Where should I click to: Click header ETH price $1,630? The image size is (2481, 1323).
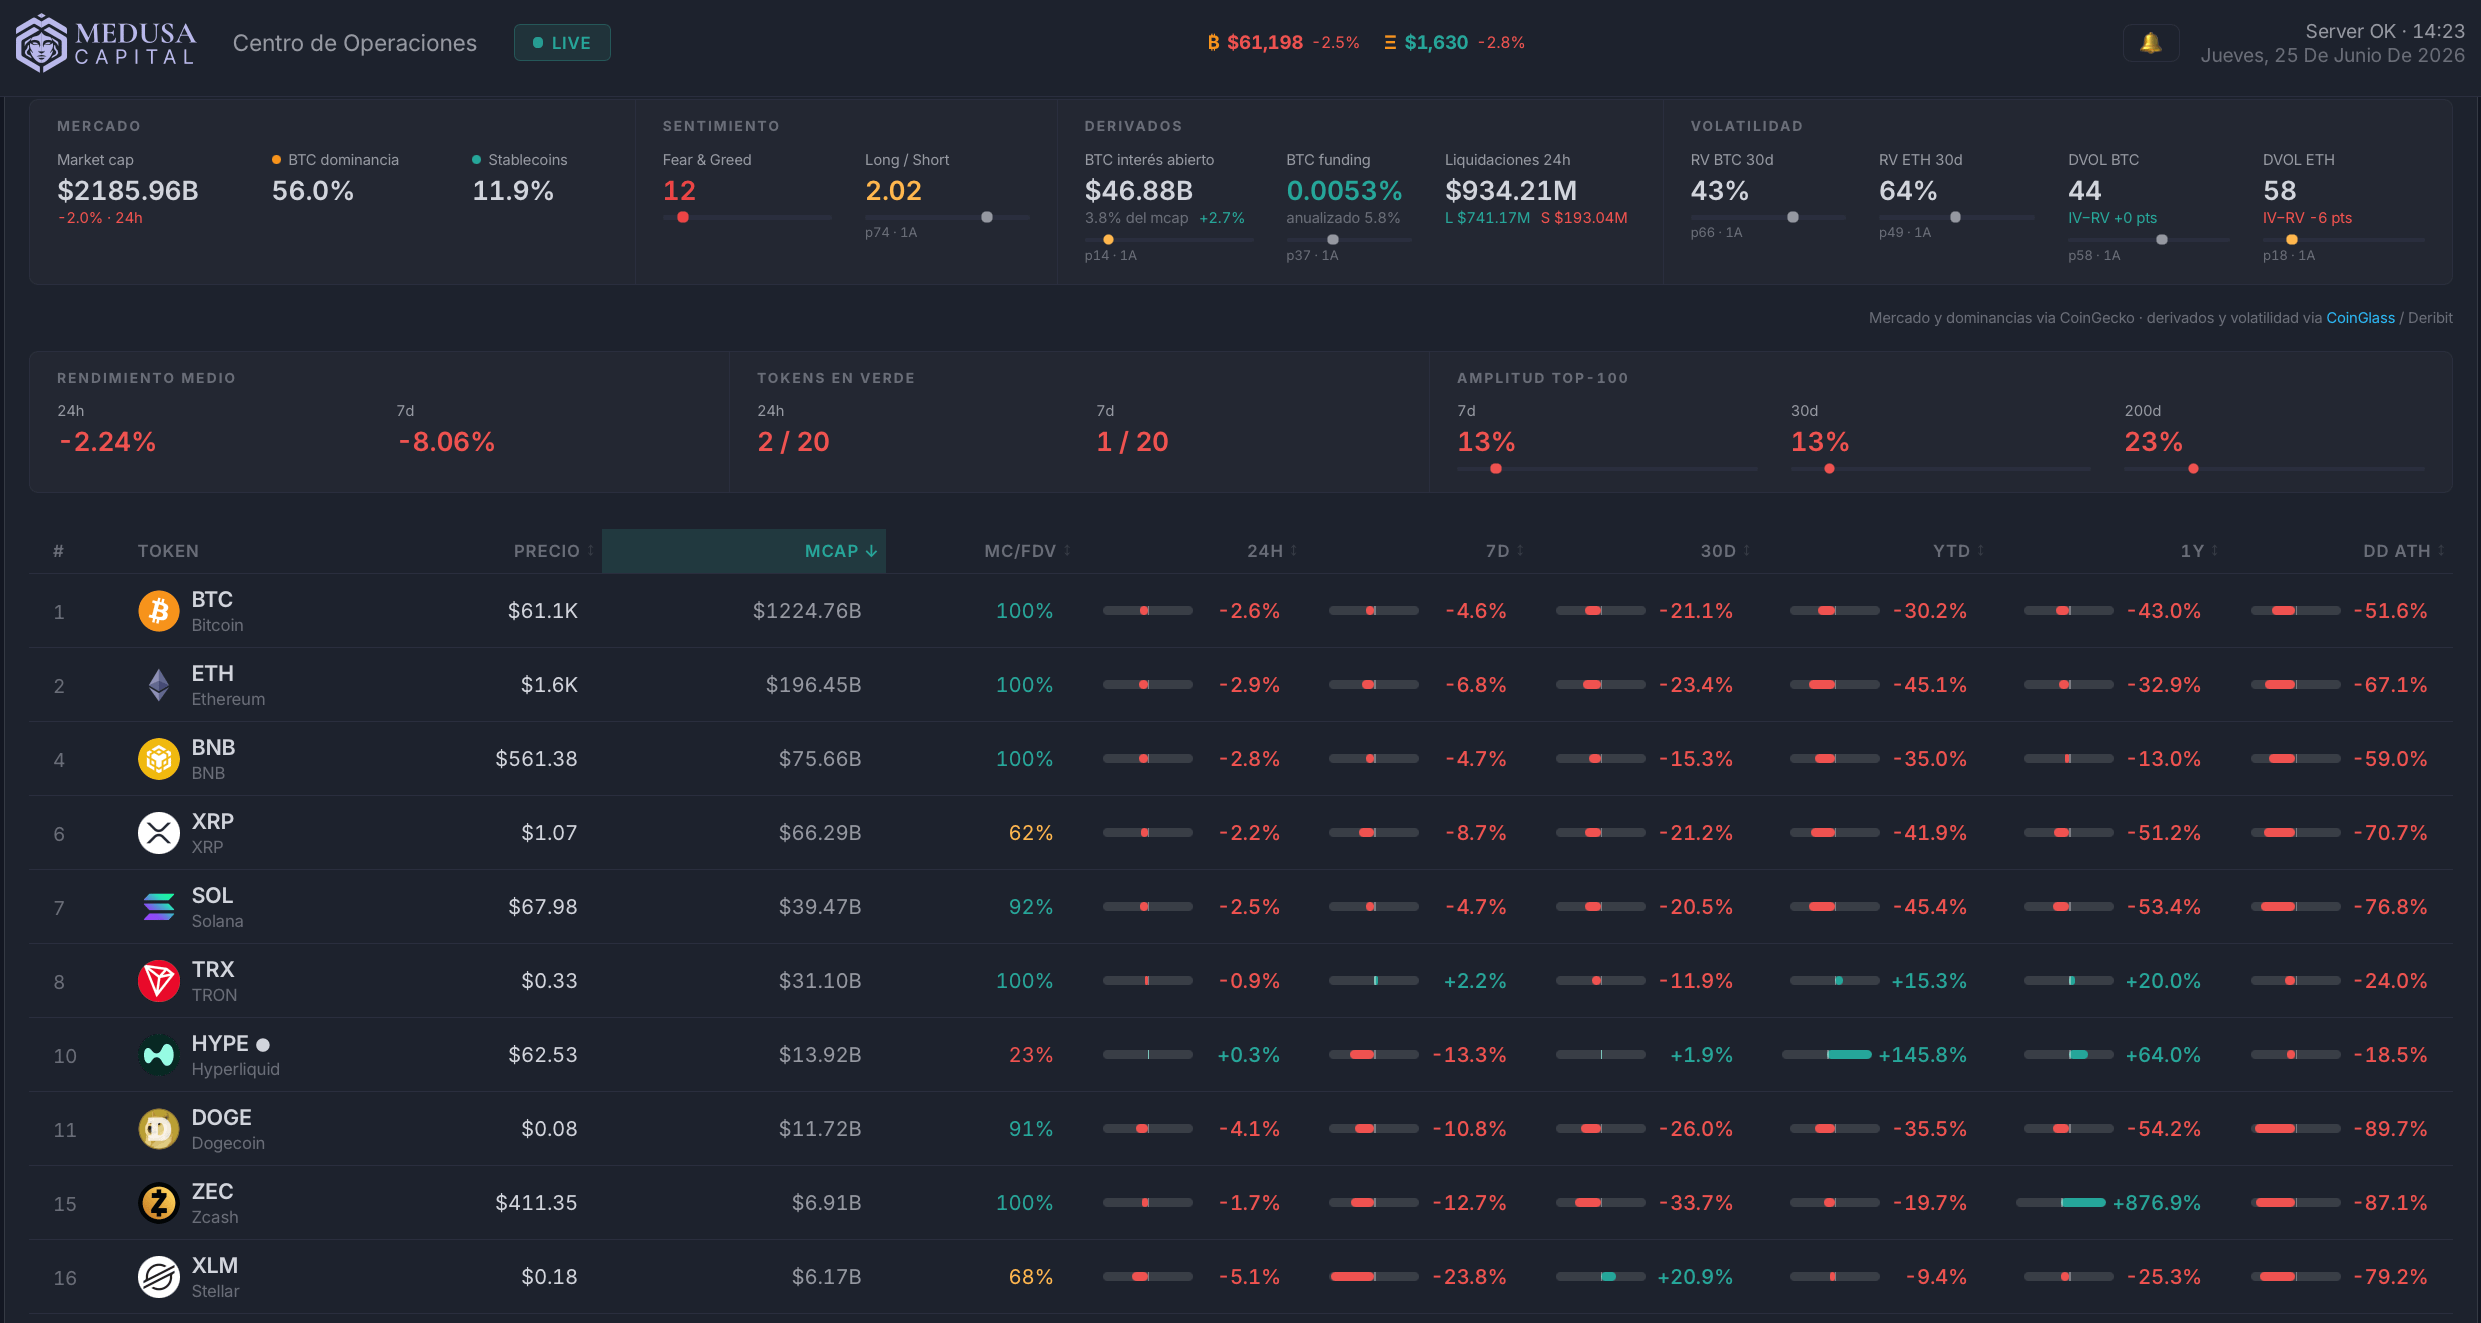tap(1436, 43)
